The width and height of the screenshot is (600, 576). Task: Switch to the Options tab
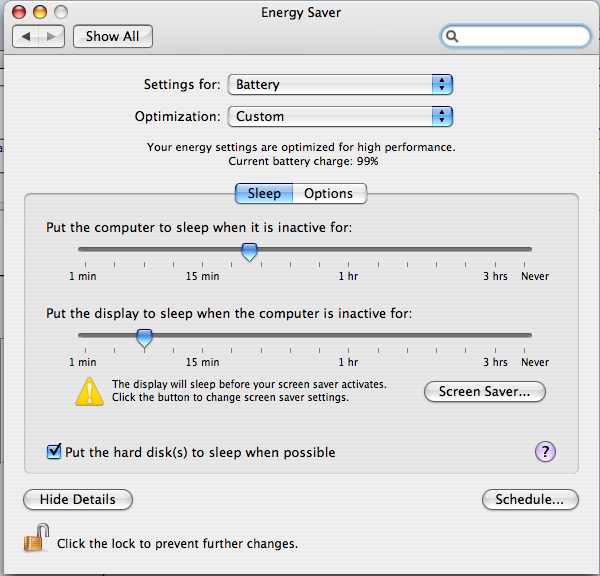(329, 193)
